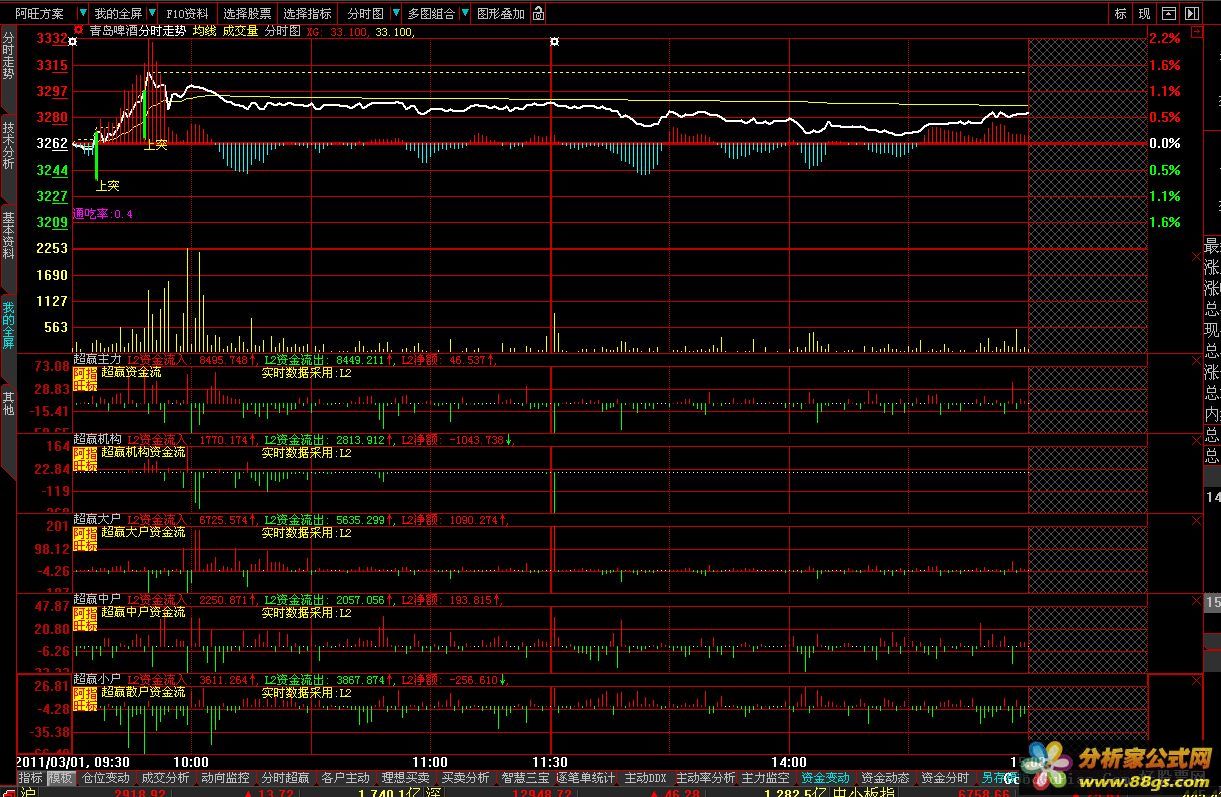Screen dimensions: 1221x797
Task: Click the skip-to-end icon in top right toolbar
Action: tap(1191, 14)
